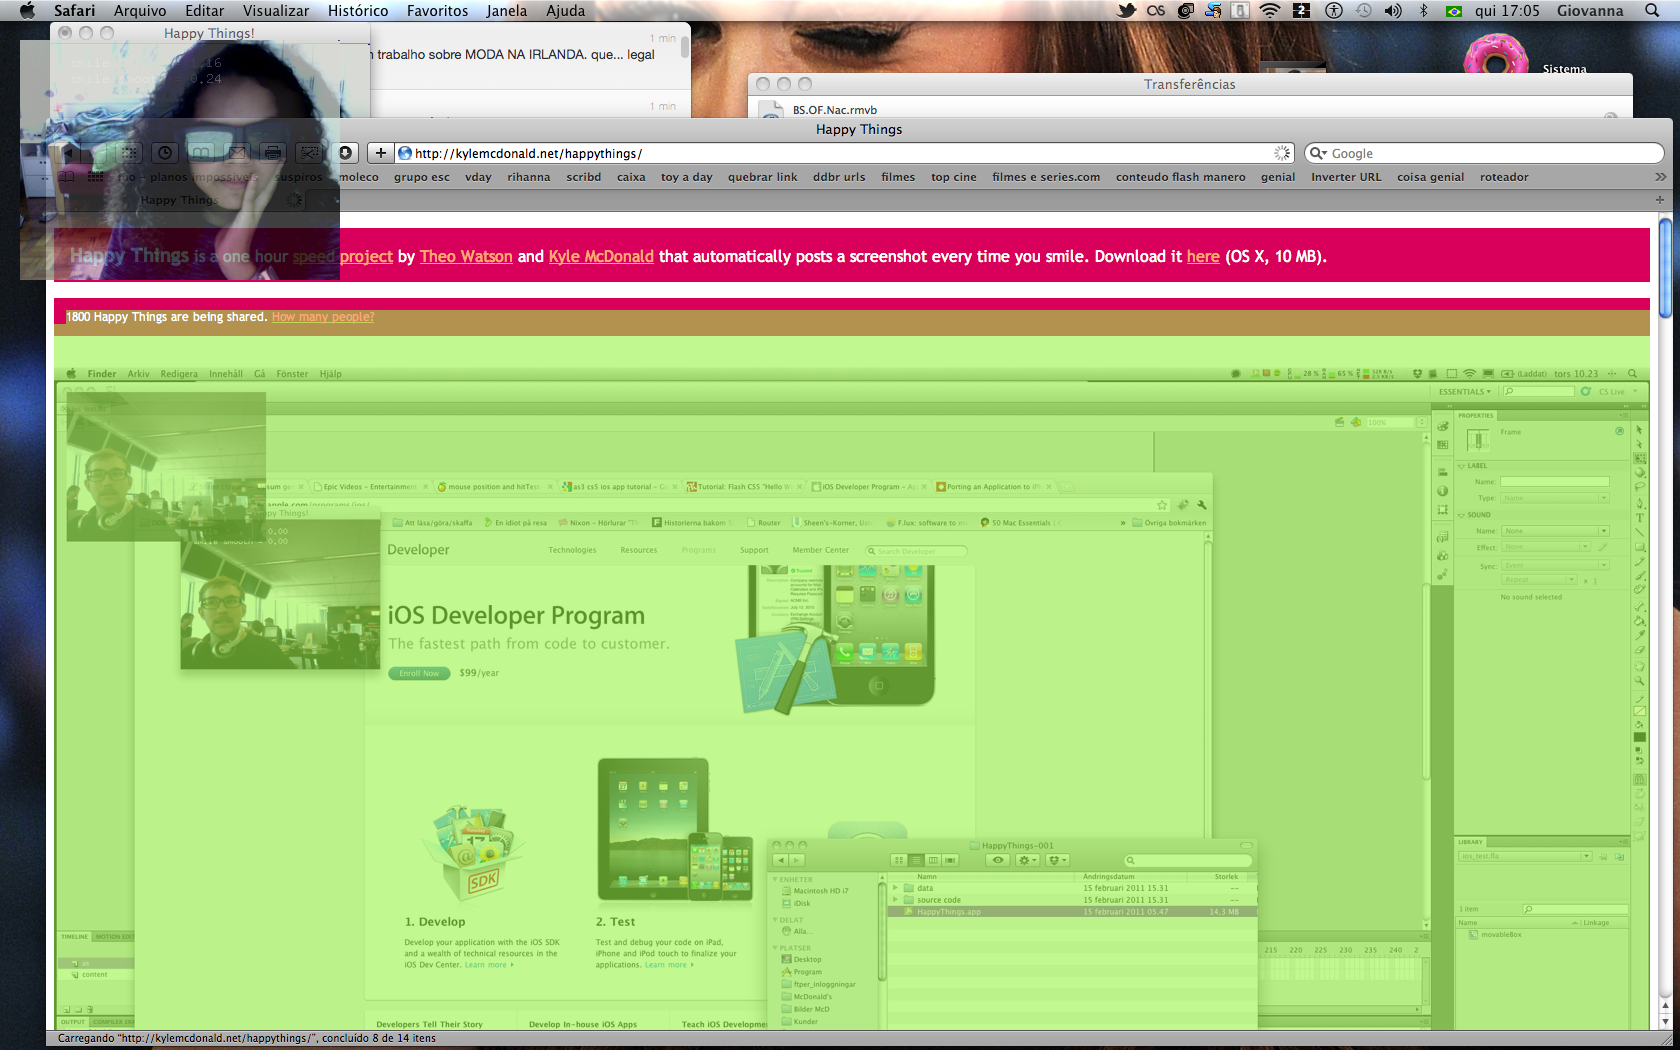Open the Apple menu
The image size is (1680, 1050).
pyautogui.click(x=27, y=11)
